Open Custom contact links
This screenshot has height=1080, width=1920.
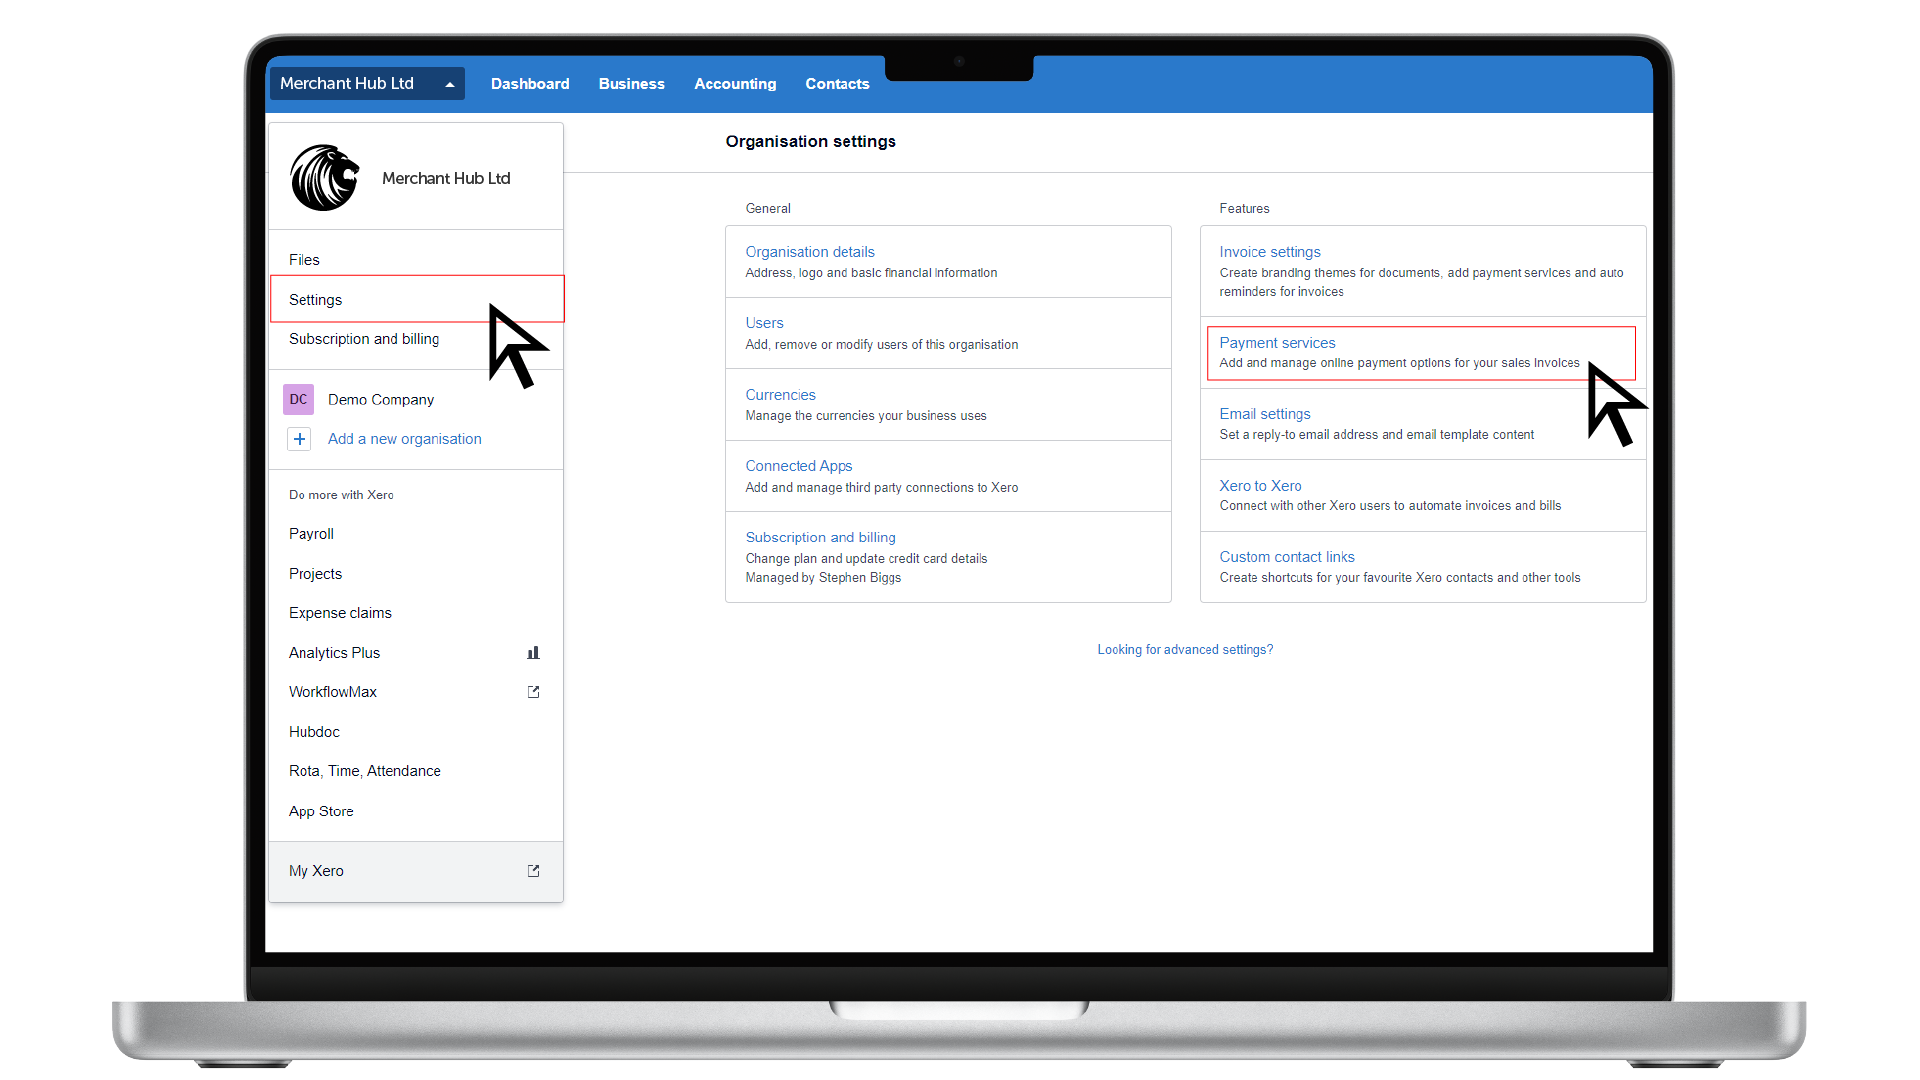[x=1287, y=557]
